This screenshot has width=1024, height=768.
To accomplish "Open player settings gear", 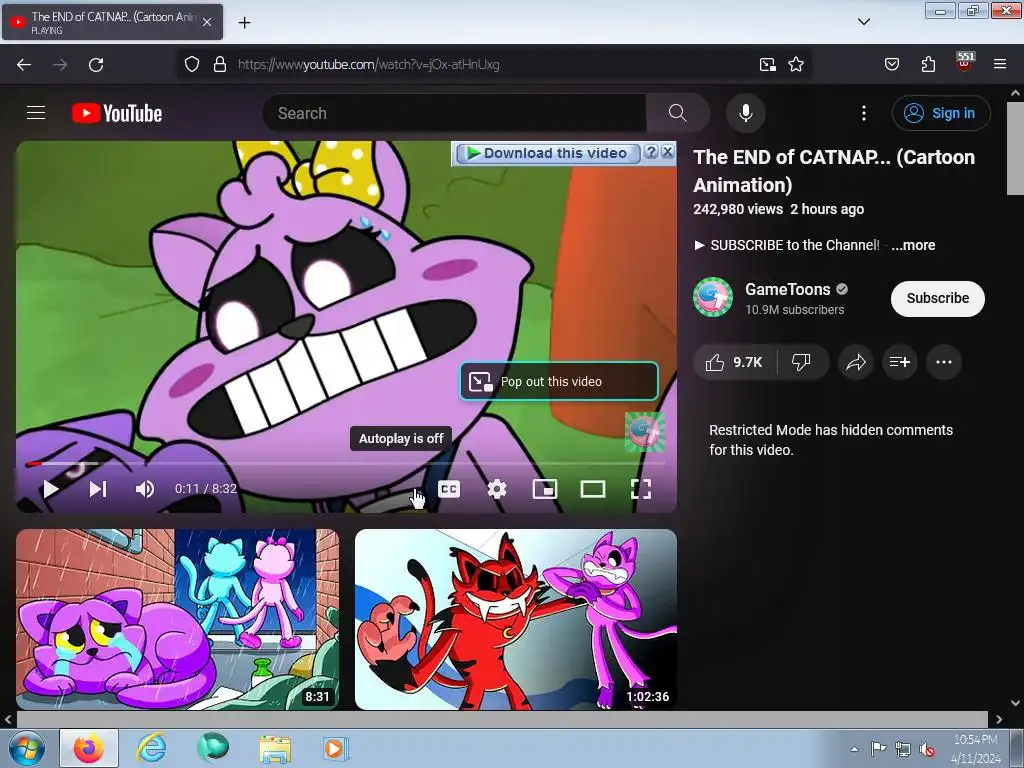I will 496,488.
